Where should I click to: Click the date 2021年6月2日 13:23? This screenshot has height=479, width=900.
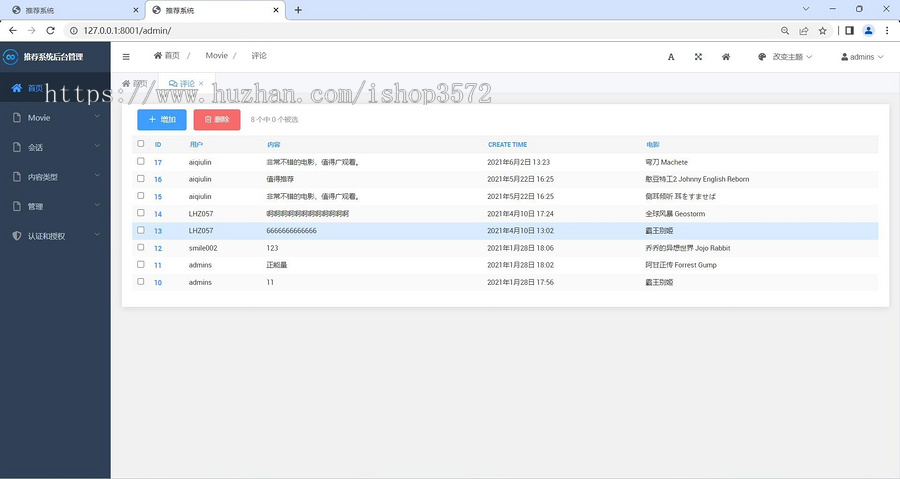pyautogui.click(x=518, y=162)
